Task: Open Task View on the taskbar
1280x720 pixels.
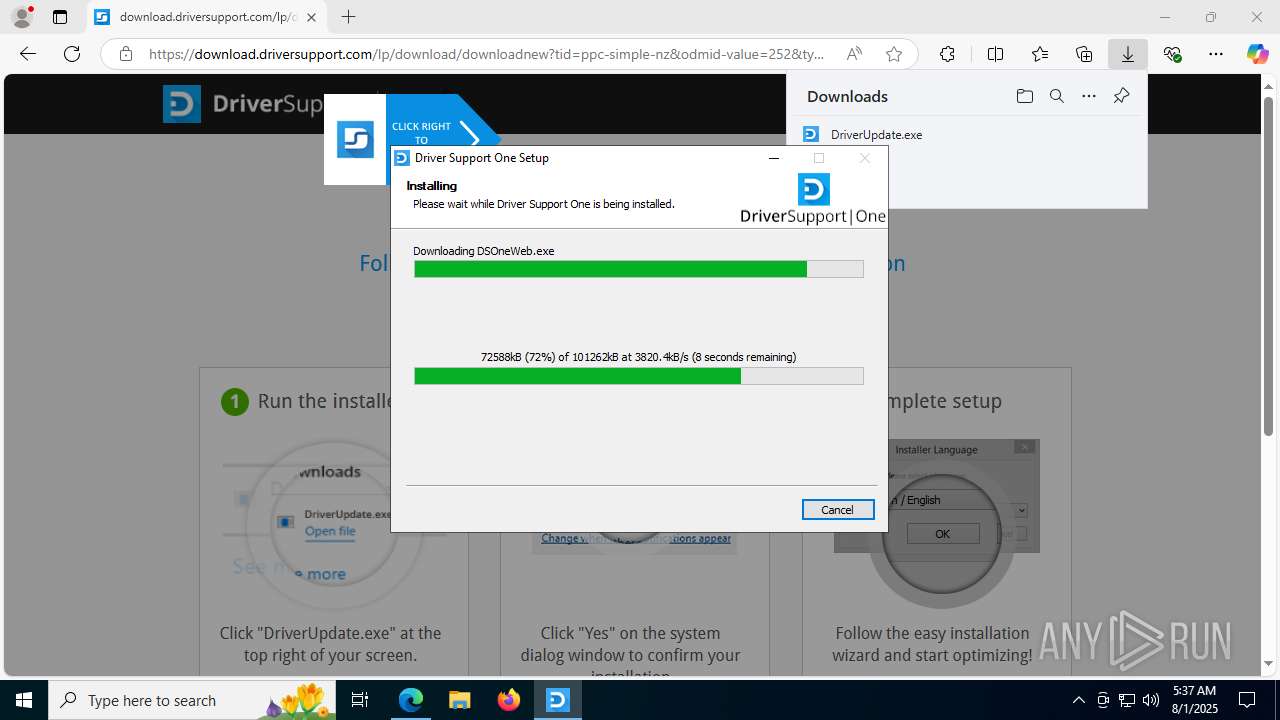Action: [x=360, y=700]
